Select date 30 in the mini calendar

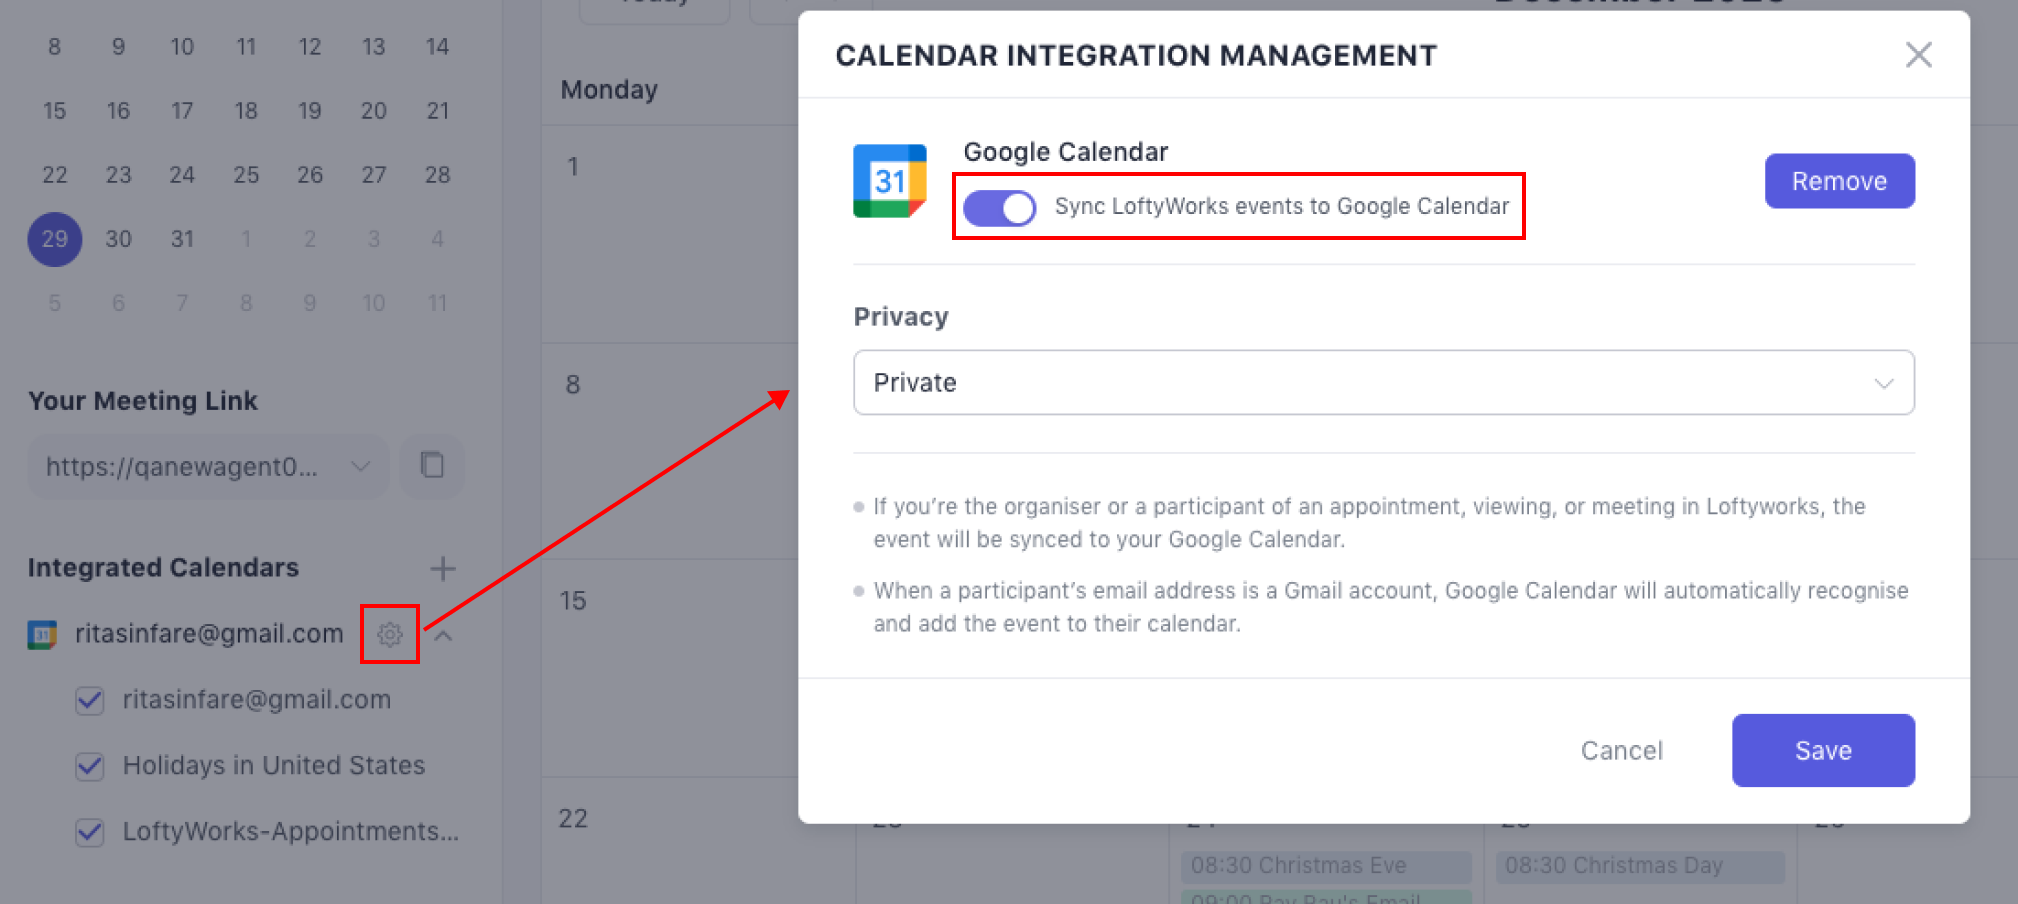[118, 239]
